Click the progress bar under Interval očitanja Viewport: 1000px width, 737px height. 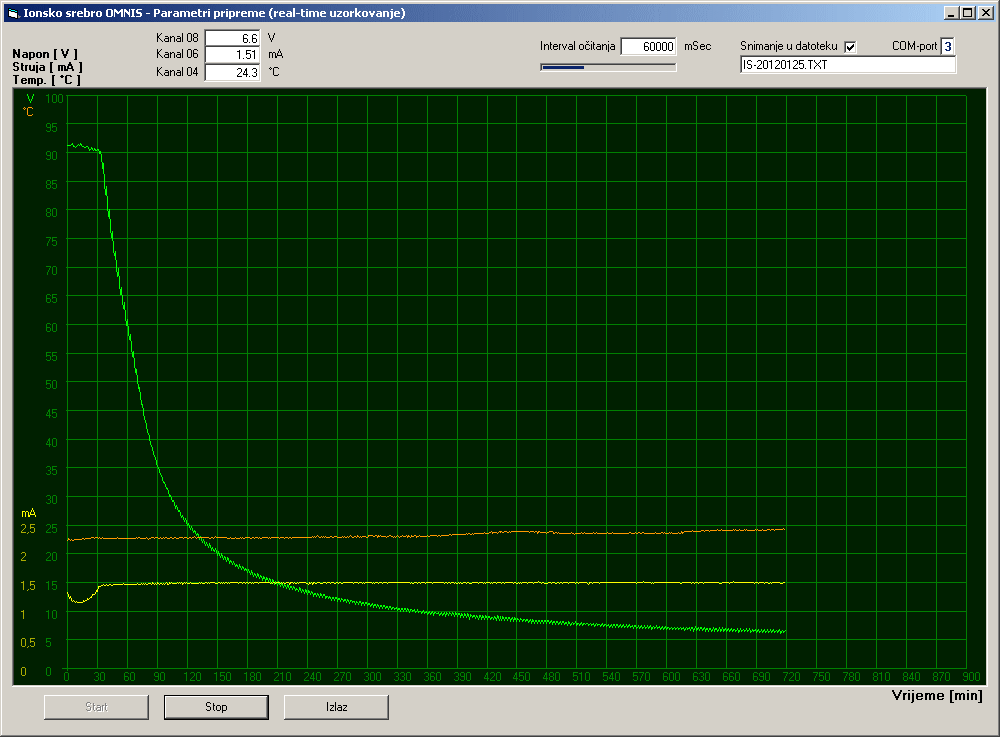point(608,67)
